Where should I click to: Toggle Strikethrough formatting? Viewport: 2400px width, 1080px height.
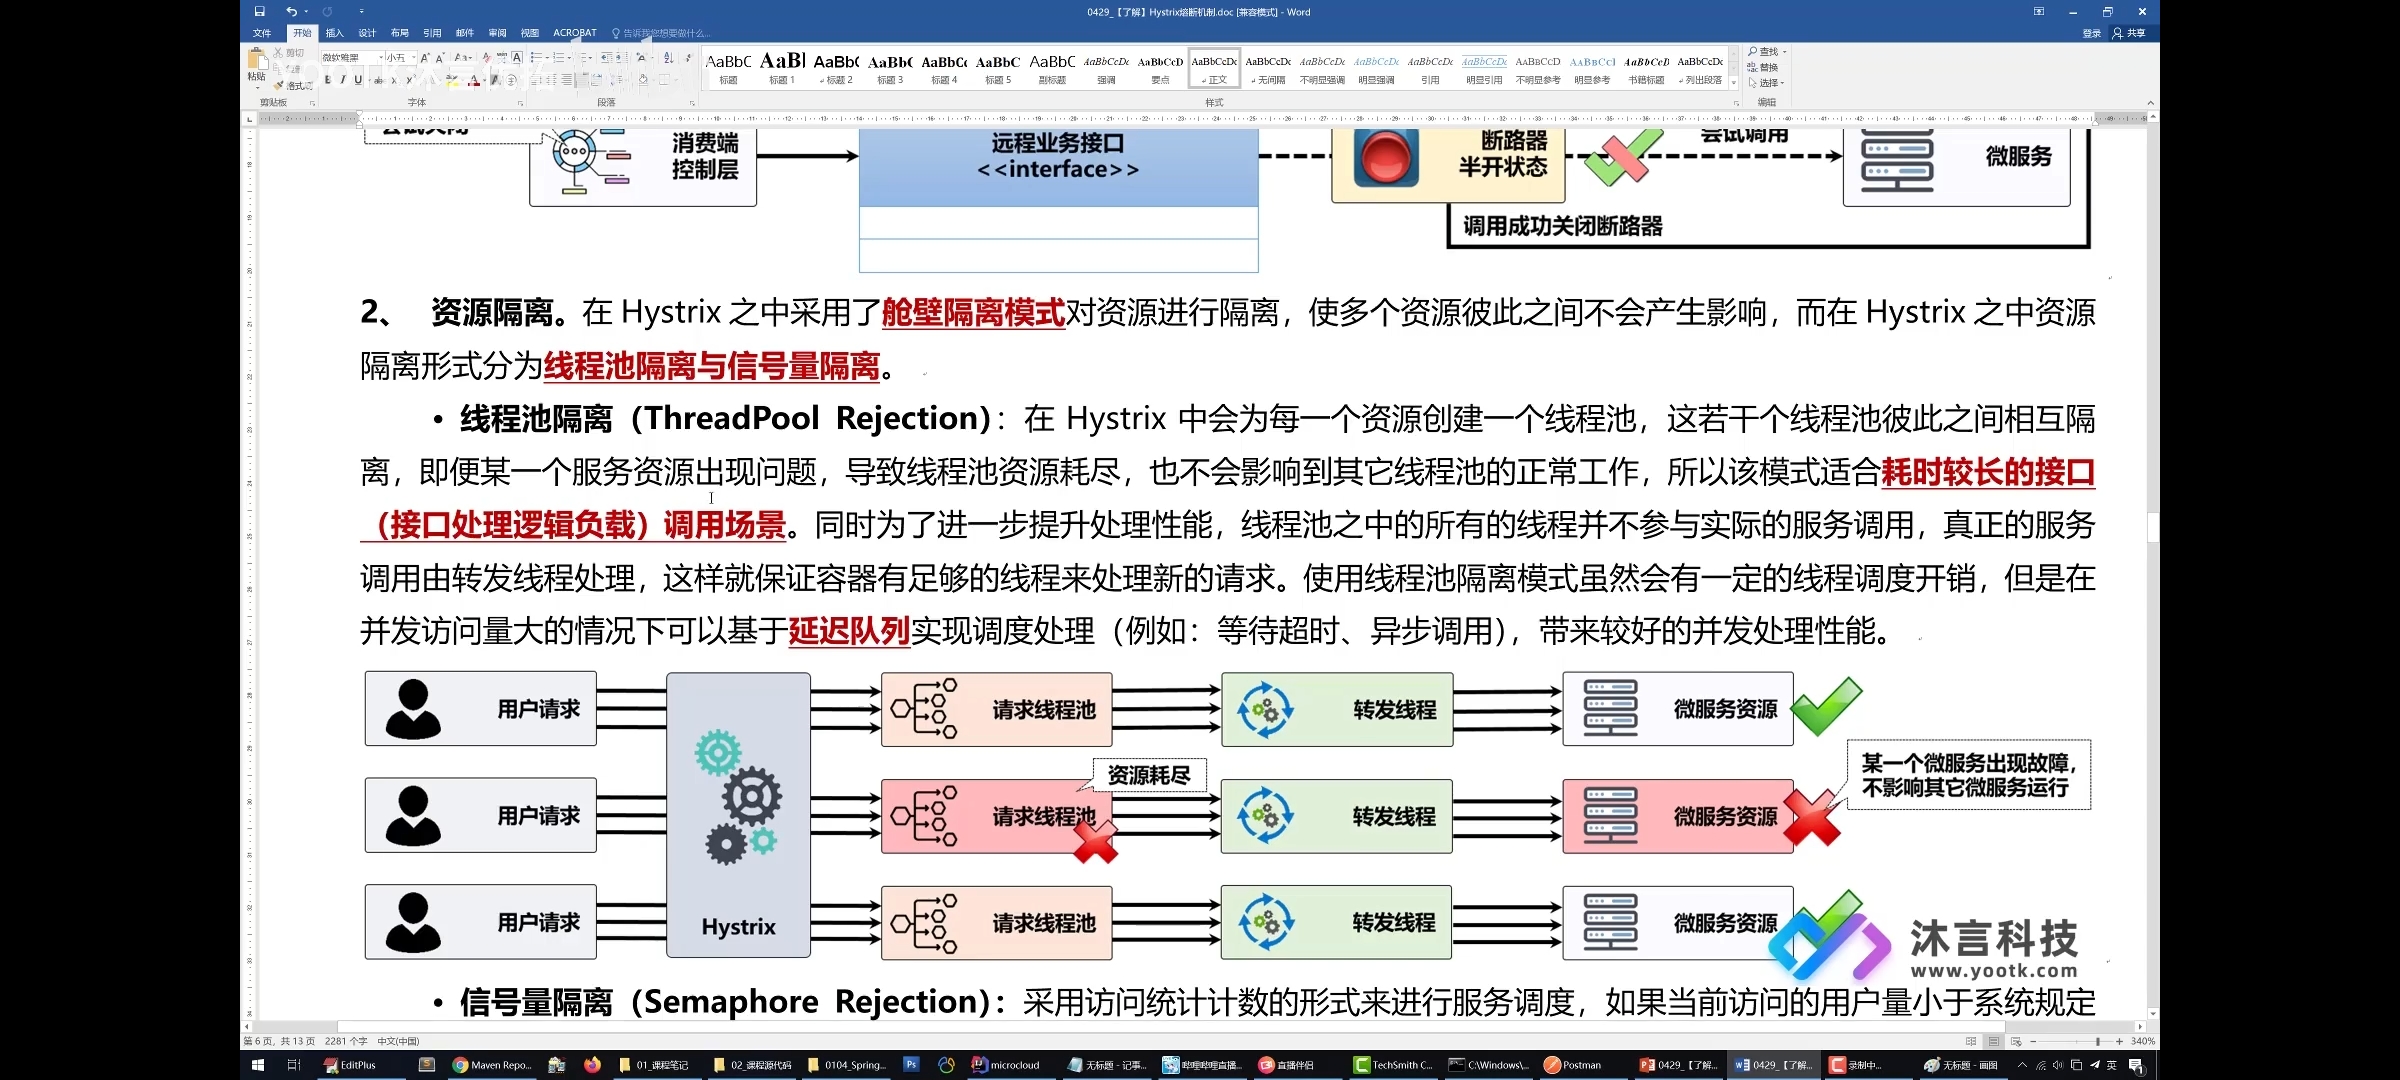pos(378,80)
